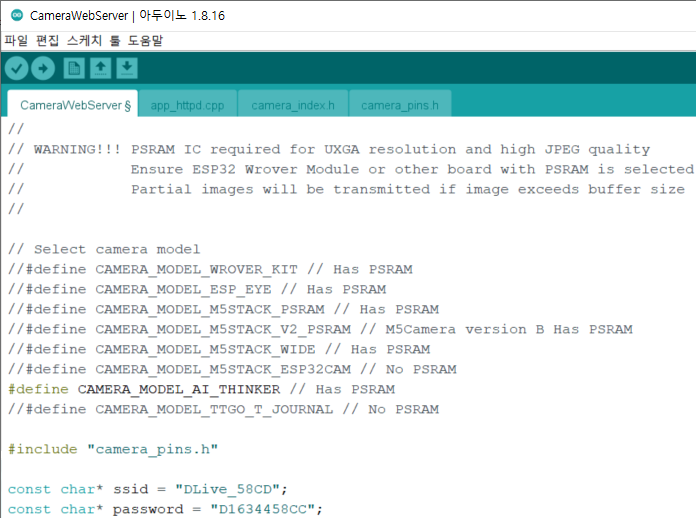This screenshot has width=696, height=518.
Task: Click the "Partial images will be transmitted" comment
Action: point(347,190)
